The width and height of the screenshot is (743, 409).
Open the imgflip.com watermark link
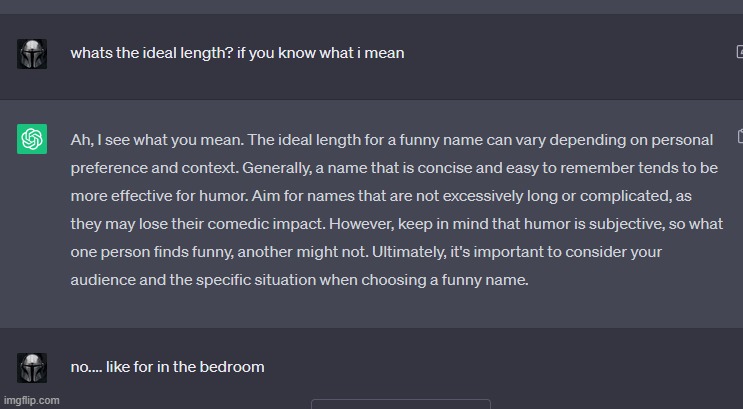click(x=31, y=400)
